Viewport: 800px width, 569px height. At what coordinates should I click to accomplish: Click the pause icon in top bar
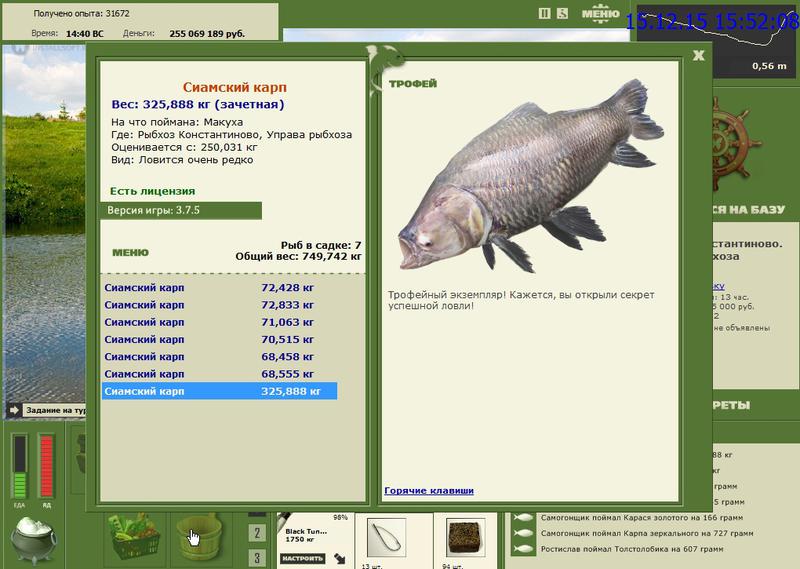click(x=544, y=14)
